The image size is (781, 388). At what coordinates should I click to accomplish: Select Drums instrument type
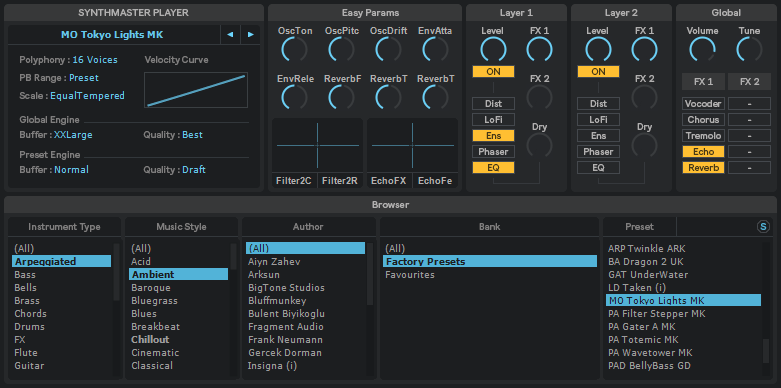click(62, 327)
